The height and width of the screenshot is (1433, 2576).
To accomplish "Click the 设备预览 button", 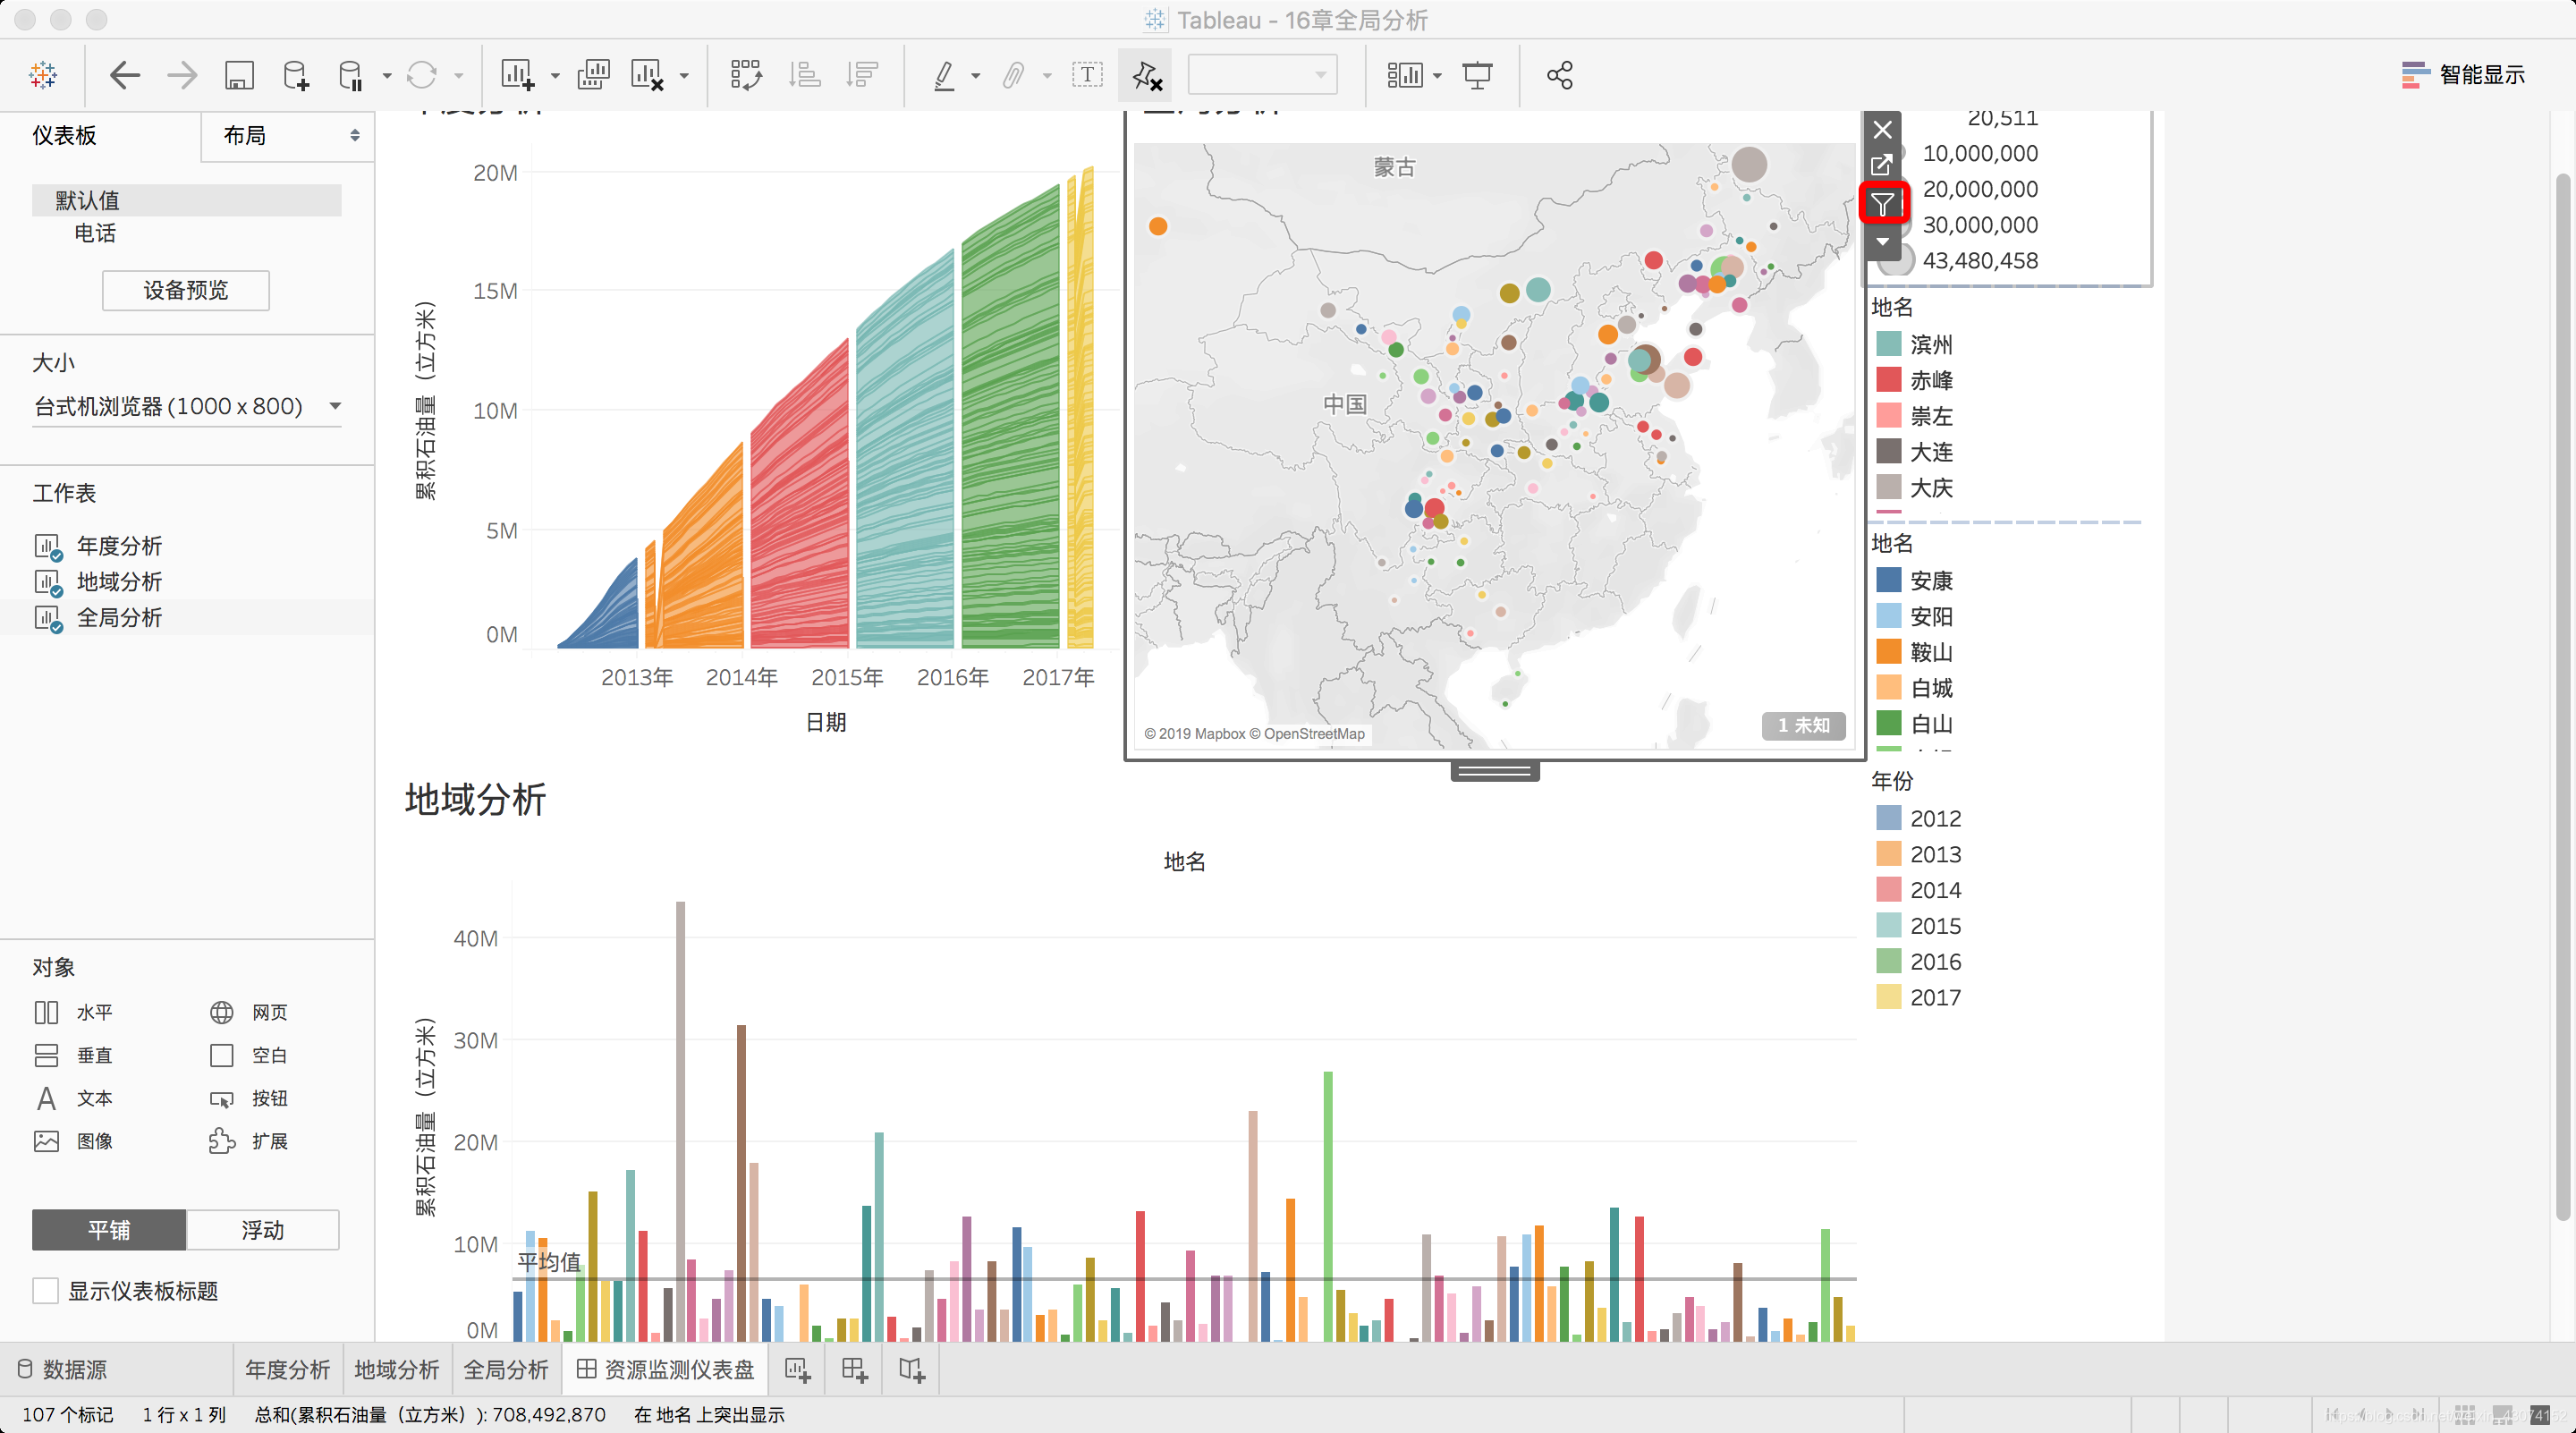I will point(185,290).
